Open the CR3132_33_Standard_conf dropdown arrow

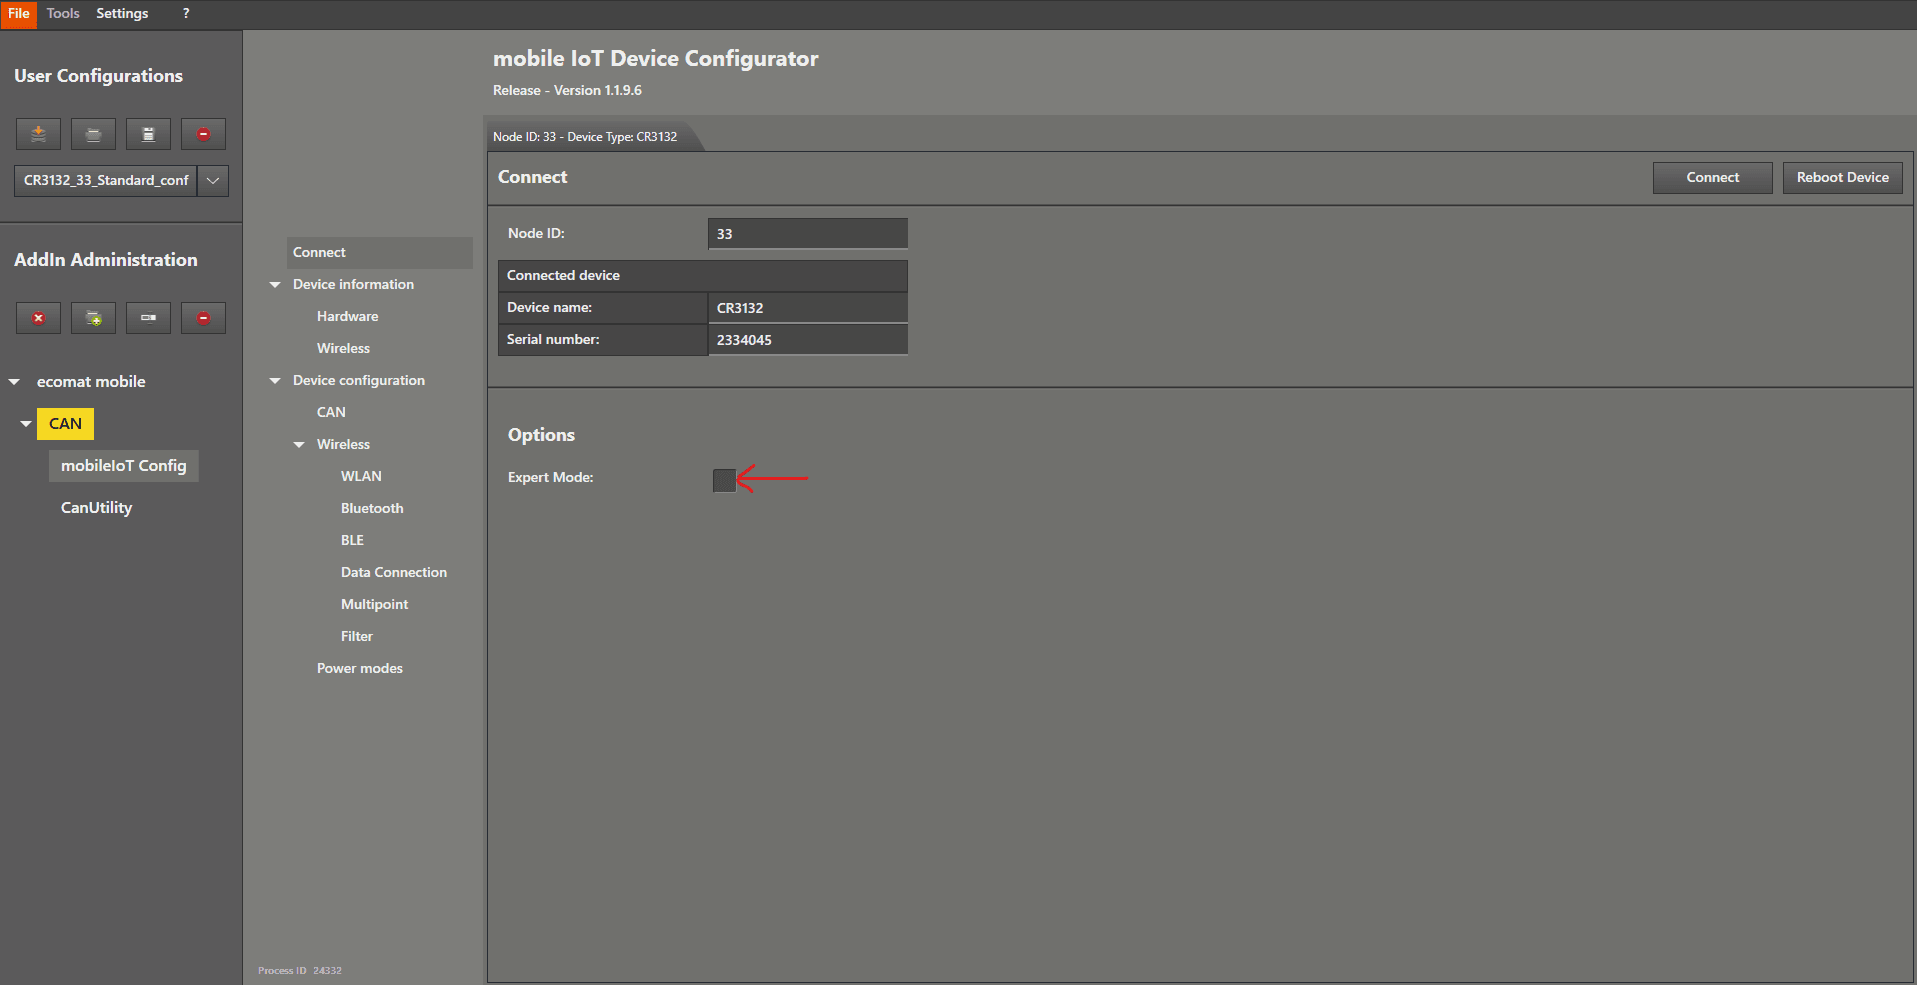coord(213,181)
